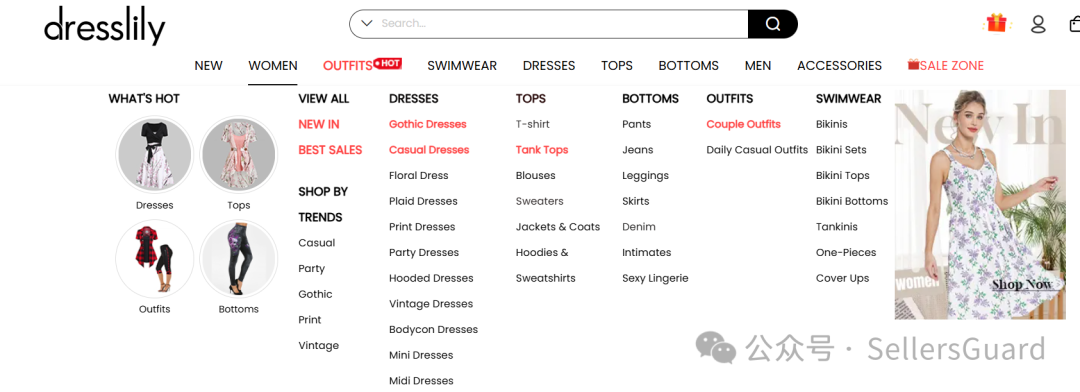1080x392 pixels.
Task: Go to Gothic Dresses link
Action: coord(428,124)
